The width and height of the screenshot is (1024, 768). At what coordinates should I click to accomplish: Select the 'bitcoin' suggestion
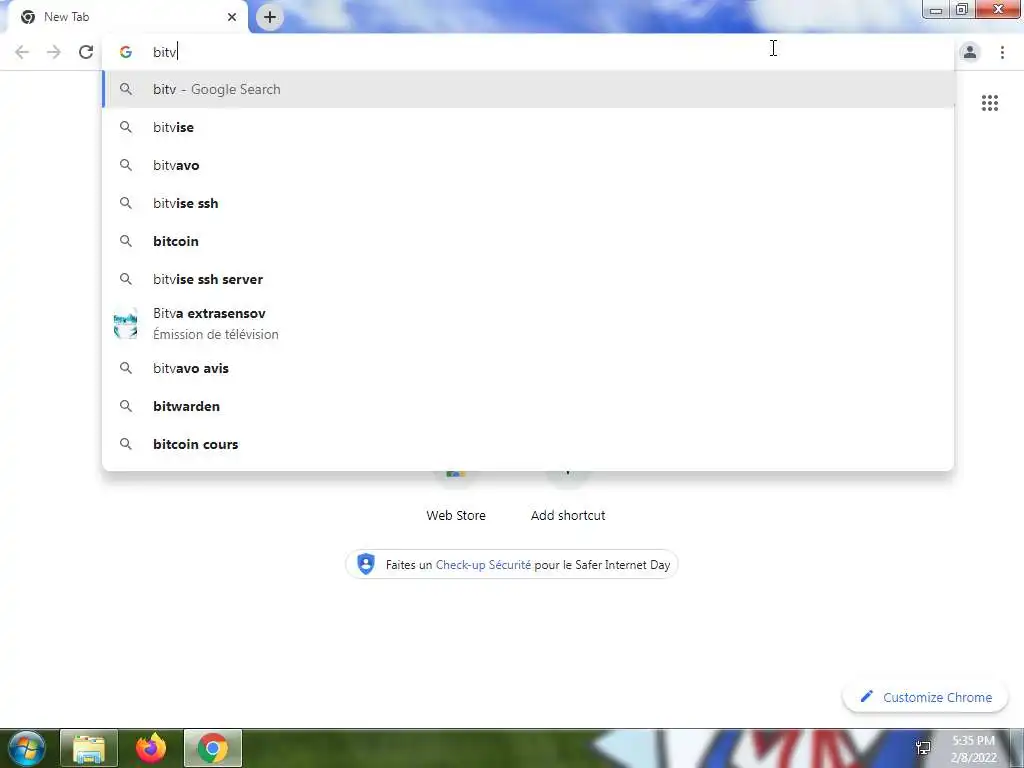(528, 241)
